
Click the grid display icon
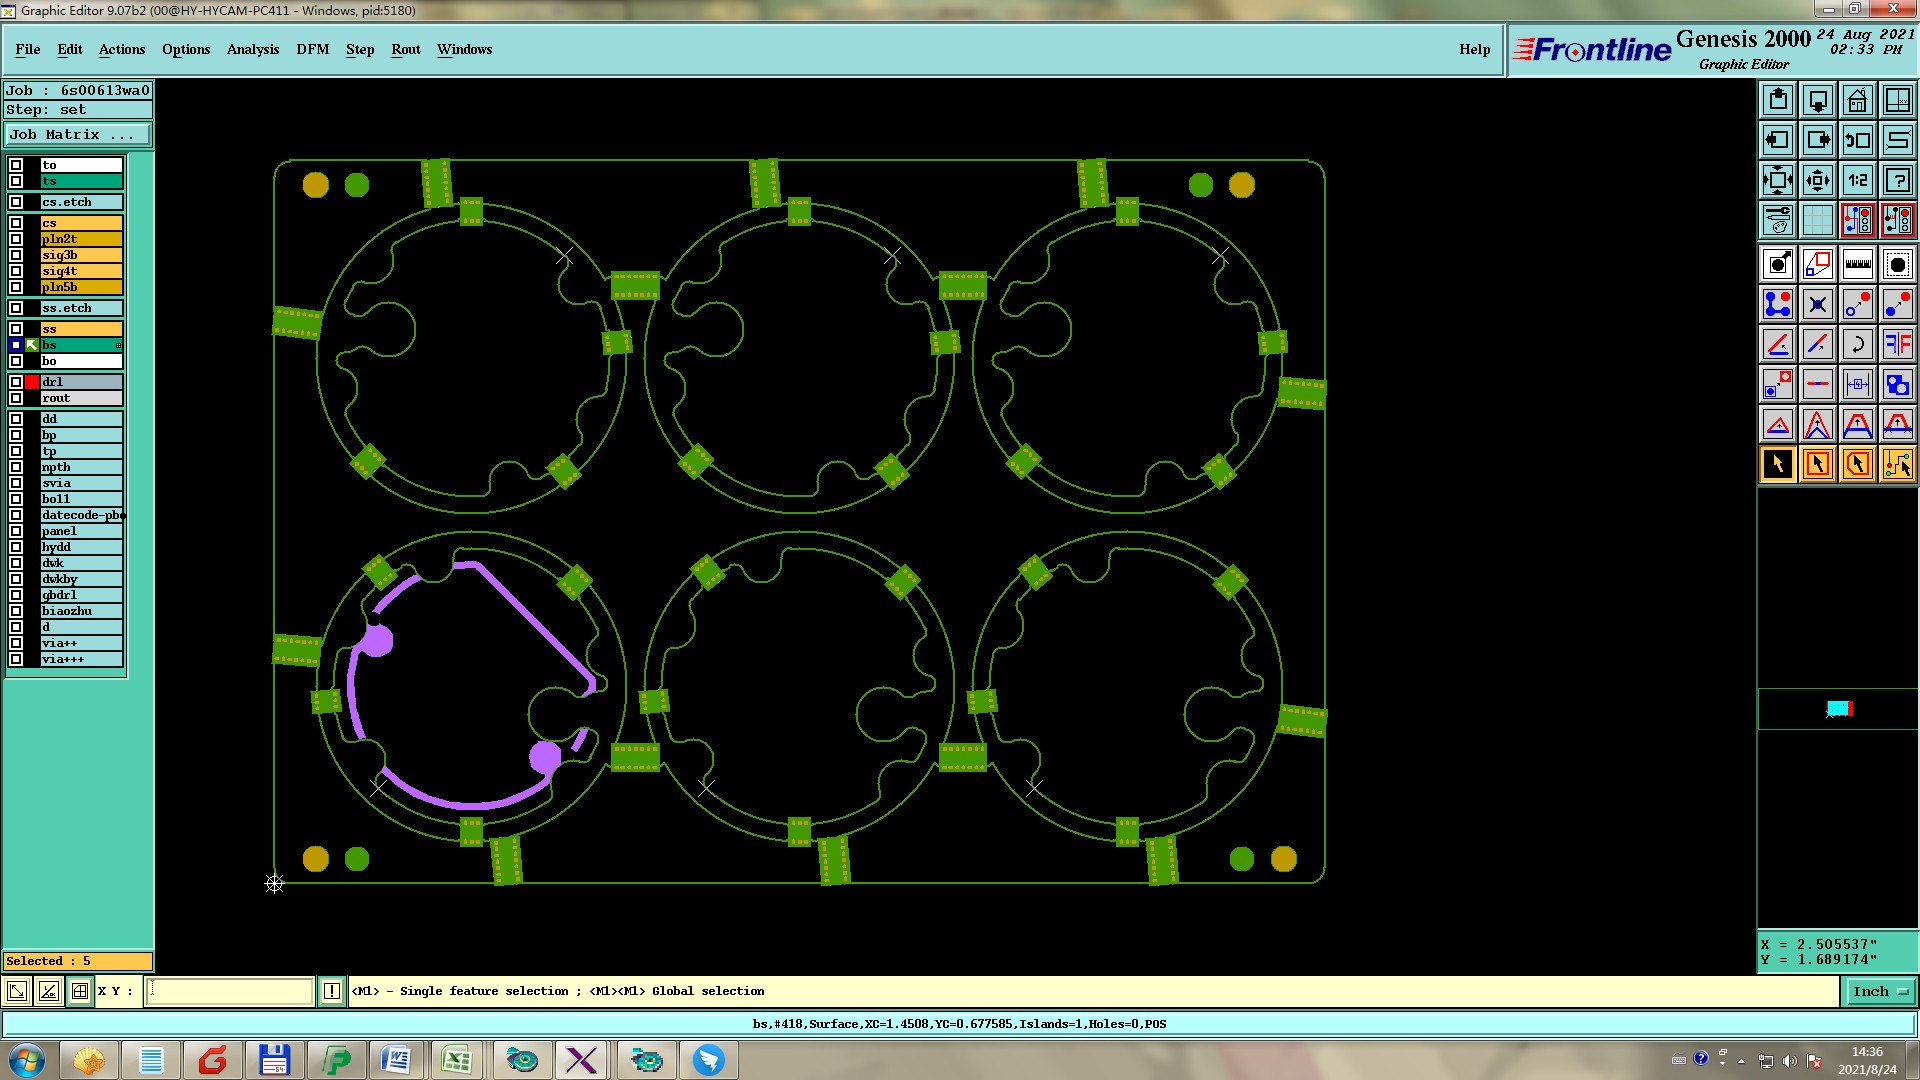pos(1817,220)
